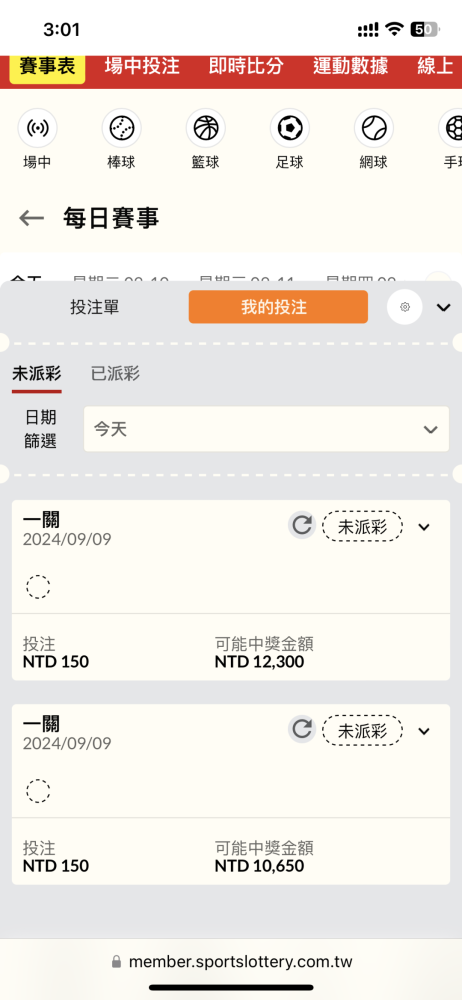Refresh the NTD 12,300 bet status
462x1000 pixels.
pos(301,526)
